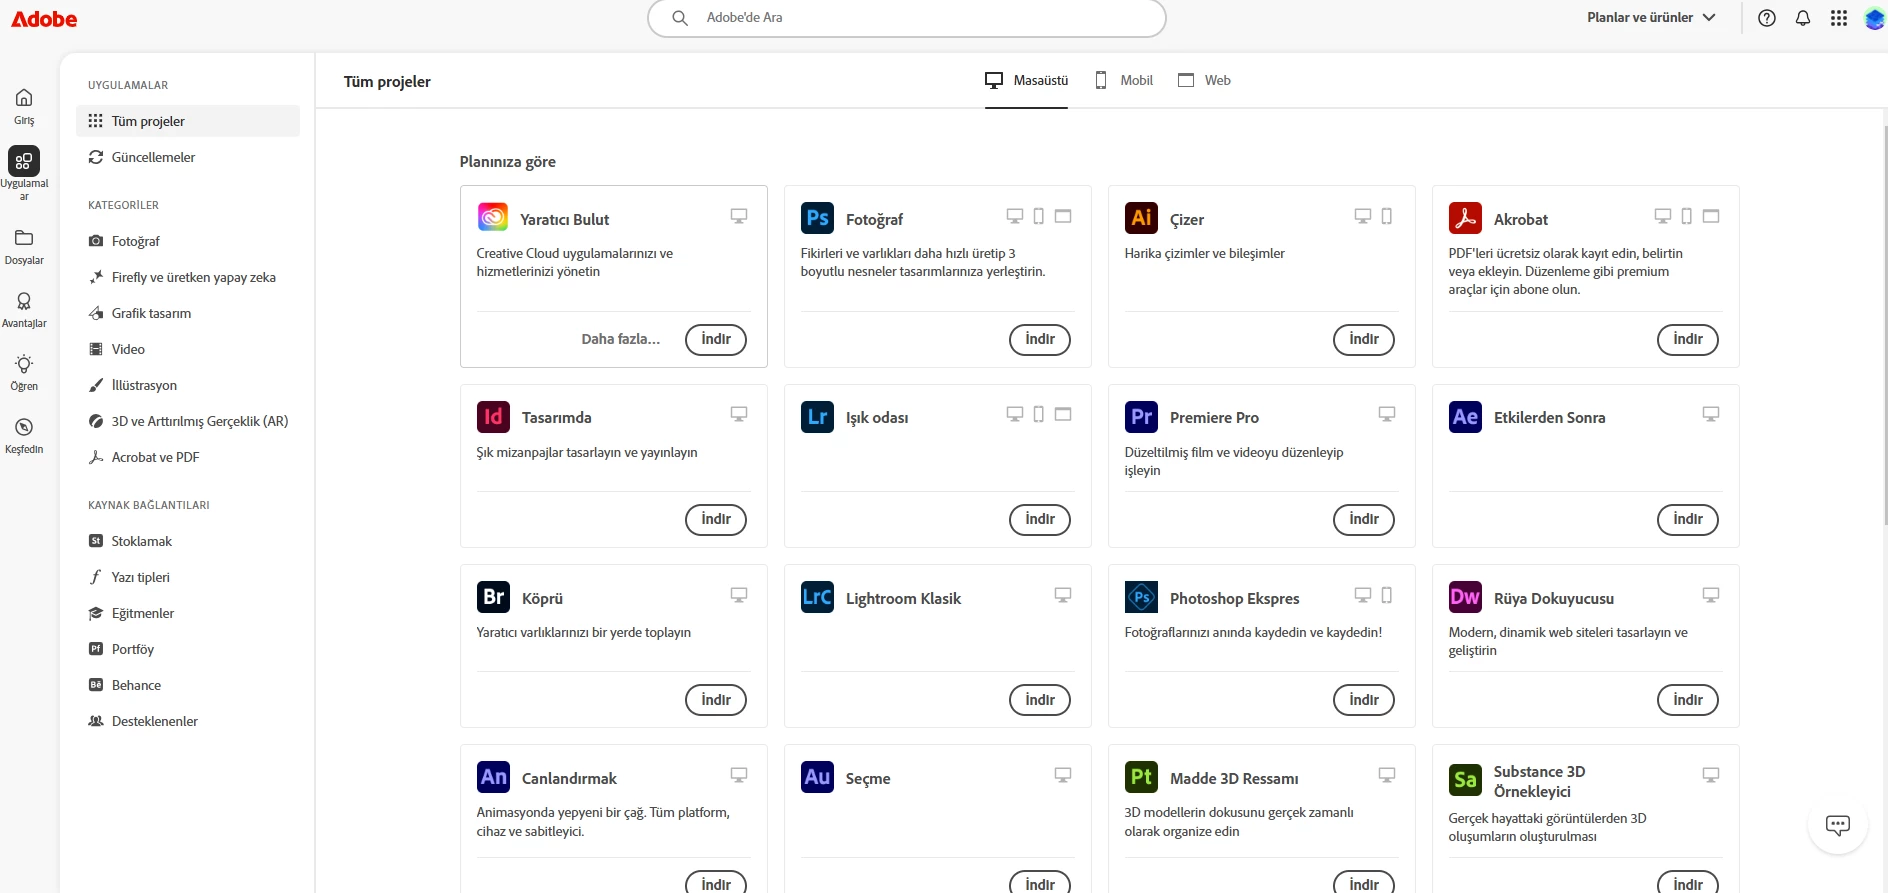Click the Photoshop Ekspres app icon
This screenshot has height=893, width=1888.
click(x=1141, y=597)
